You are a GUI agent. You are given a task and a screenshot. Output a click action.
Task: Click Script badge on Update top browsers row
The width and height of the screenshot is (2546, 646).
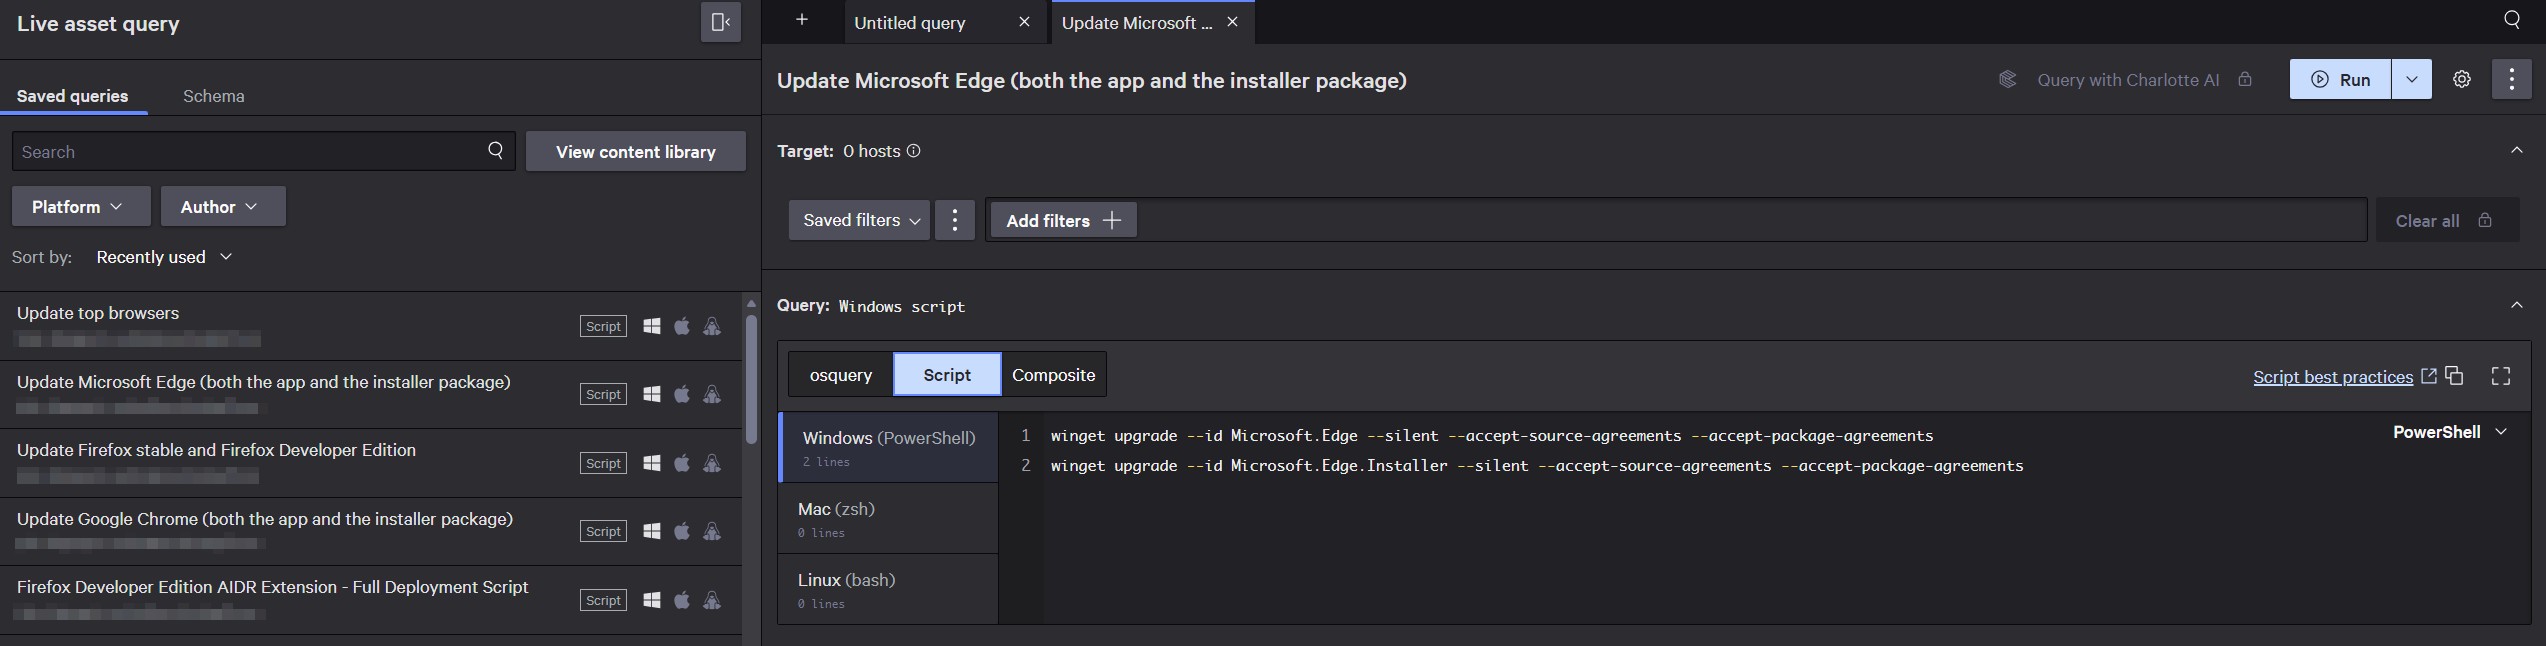point(603,326)
